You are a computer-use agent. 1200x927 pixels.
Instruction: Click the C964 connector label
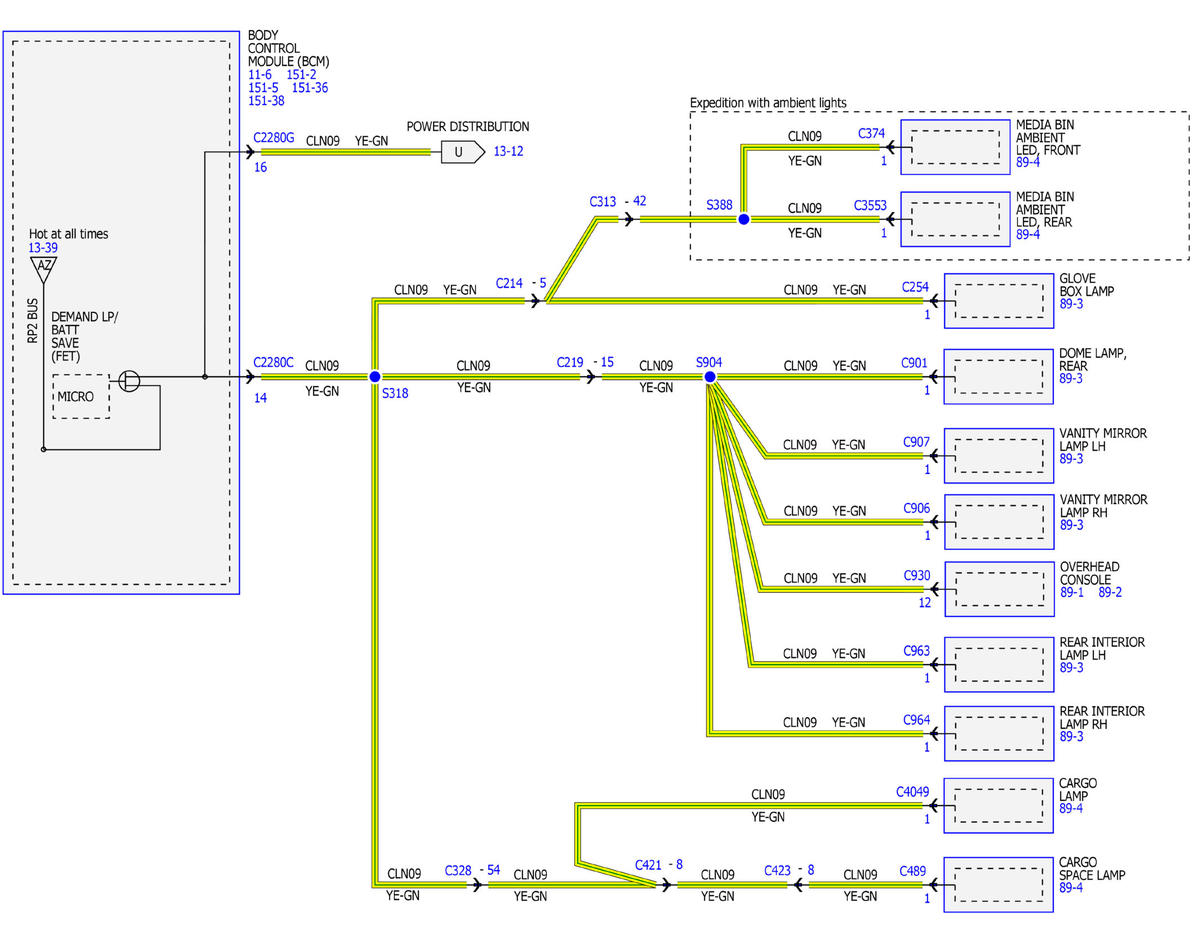click(917, 719)
